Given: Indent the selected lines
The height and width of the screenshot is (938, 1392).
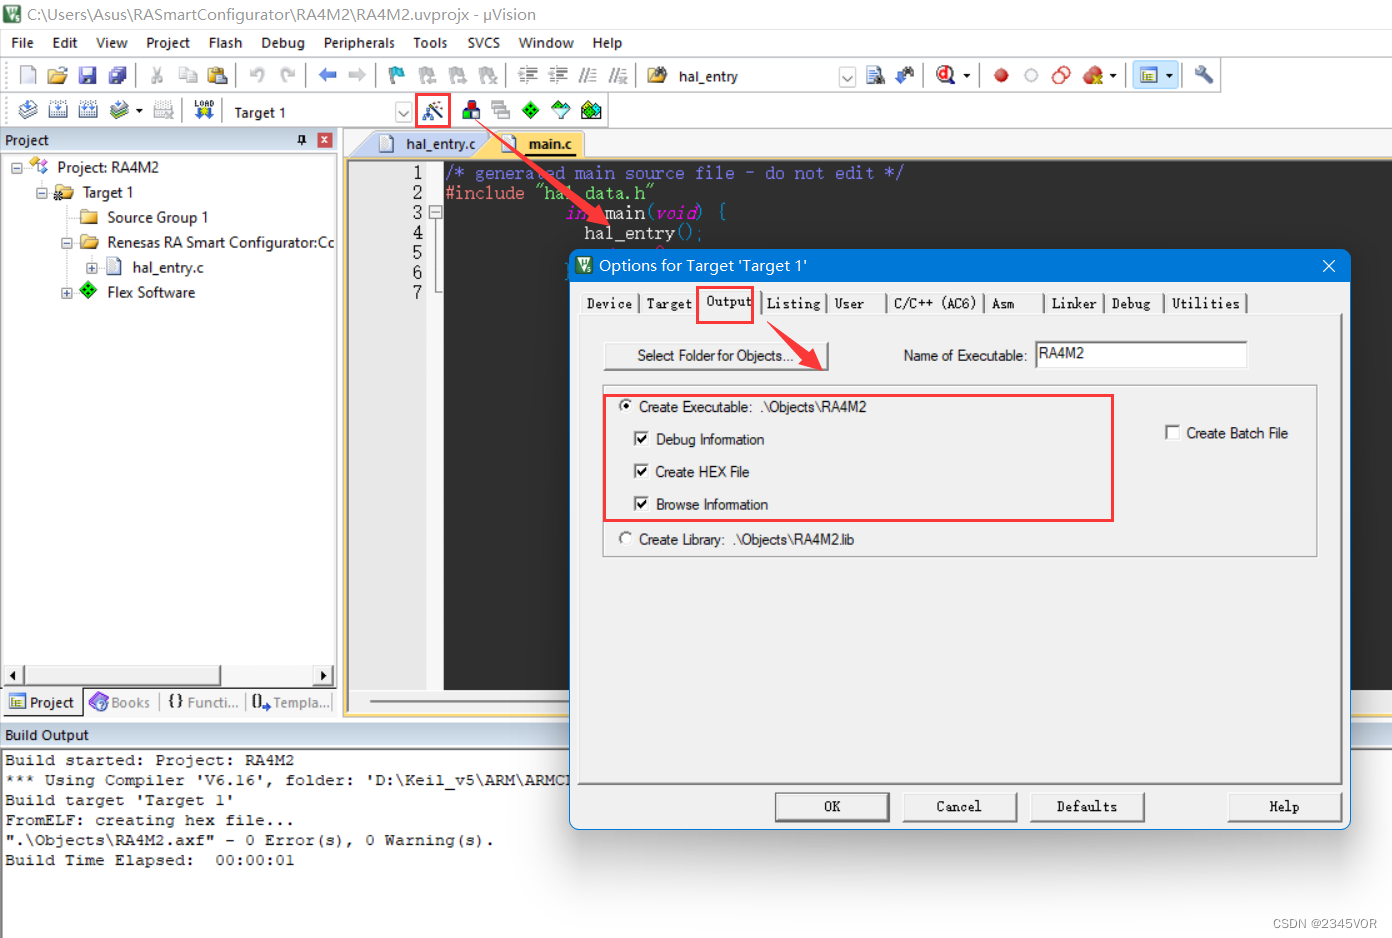Looking at the screenshot, I should click(528, 75).
